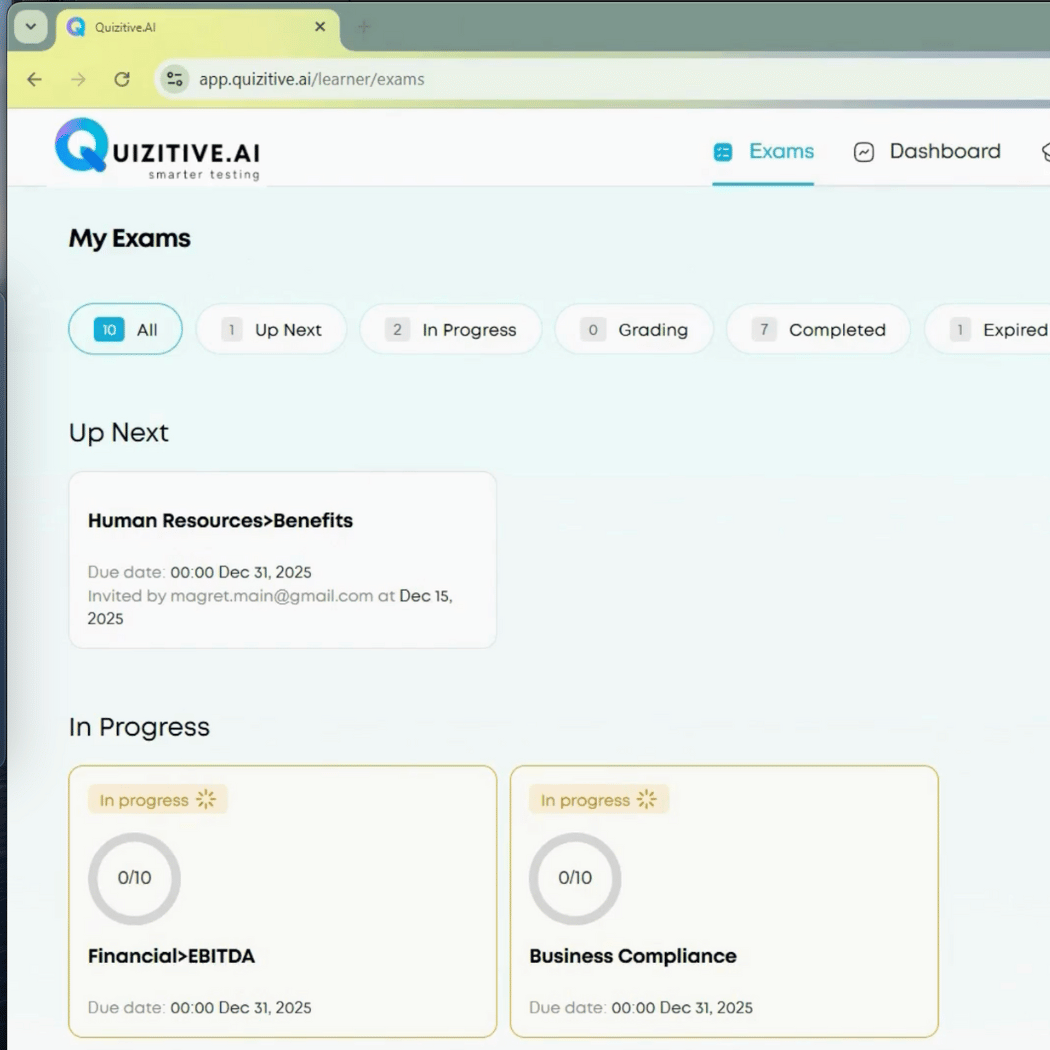Click 0/10 progress ring on Business Compliance
Screen dimensions: 1050x1050
click(575, 879)
